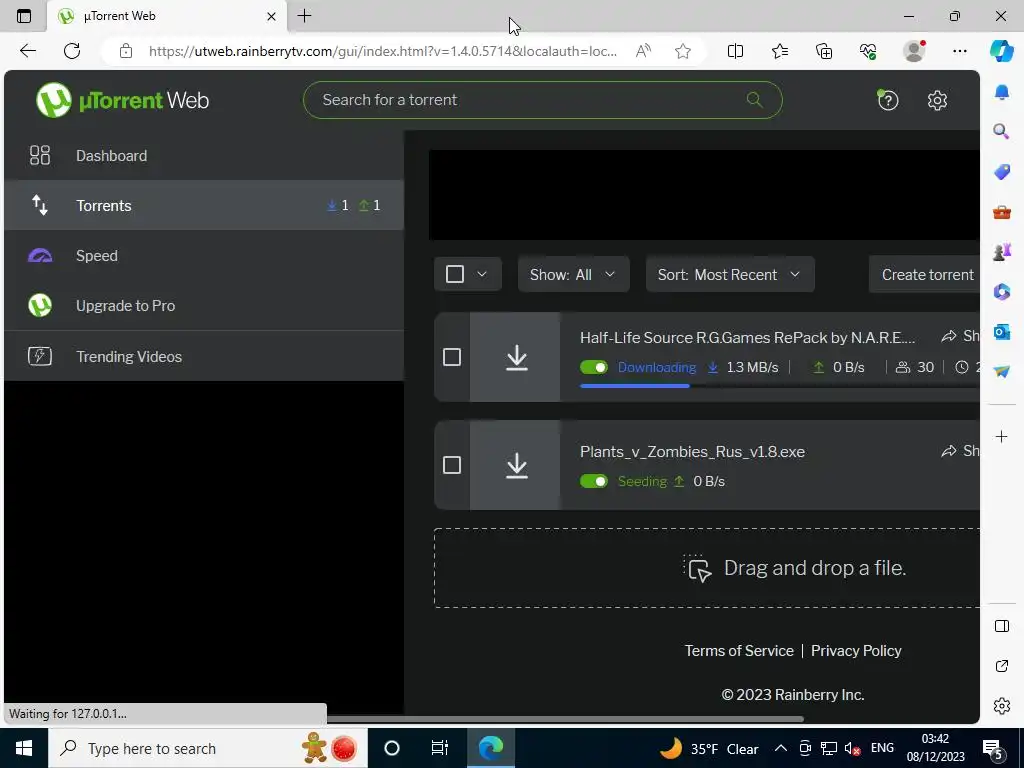Viewport: 1024px width, 768px height.
Task: Refresh the current page
Action: click(x=72, y=51)
